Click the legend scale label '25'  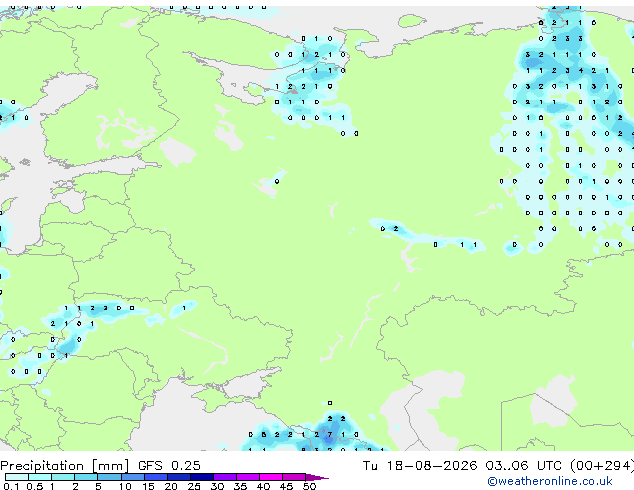194,486
